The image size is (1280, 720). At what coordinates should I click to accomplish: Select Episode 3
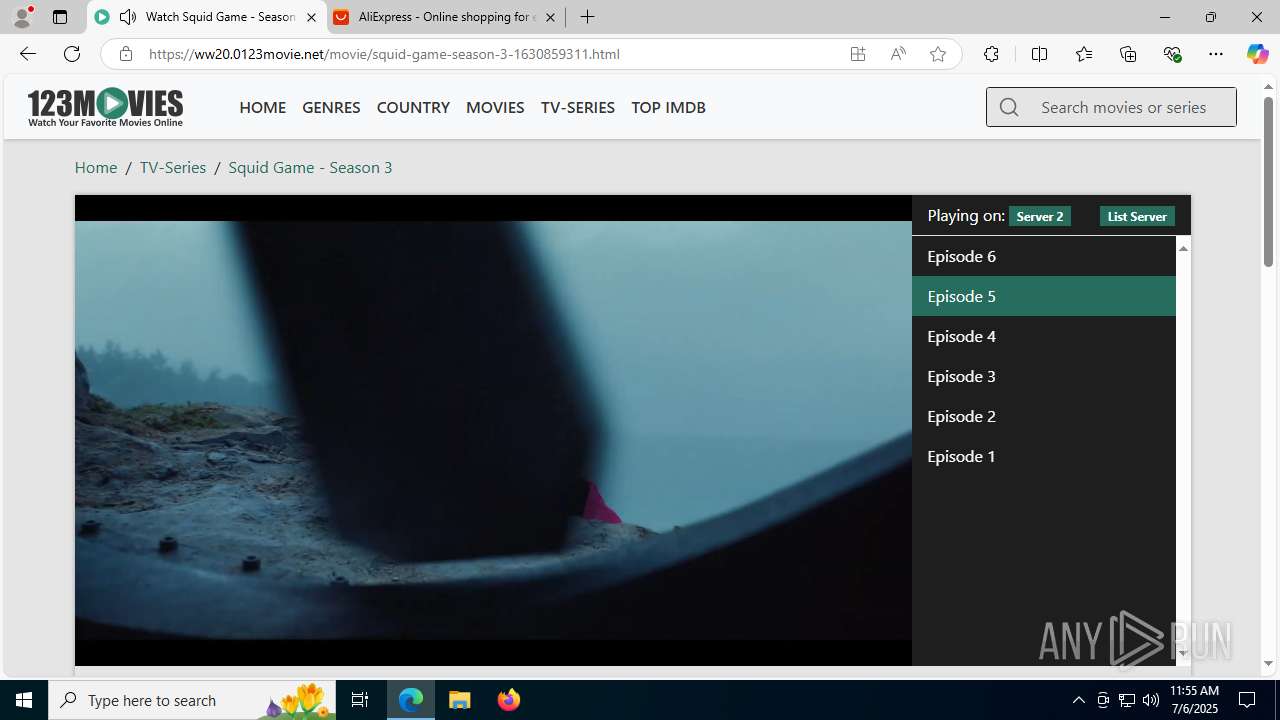click(1044, 376)
